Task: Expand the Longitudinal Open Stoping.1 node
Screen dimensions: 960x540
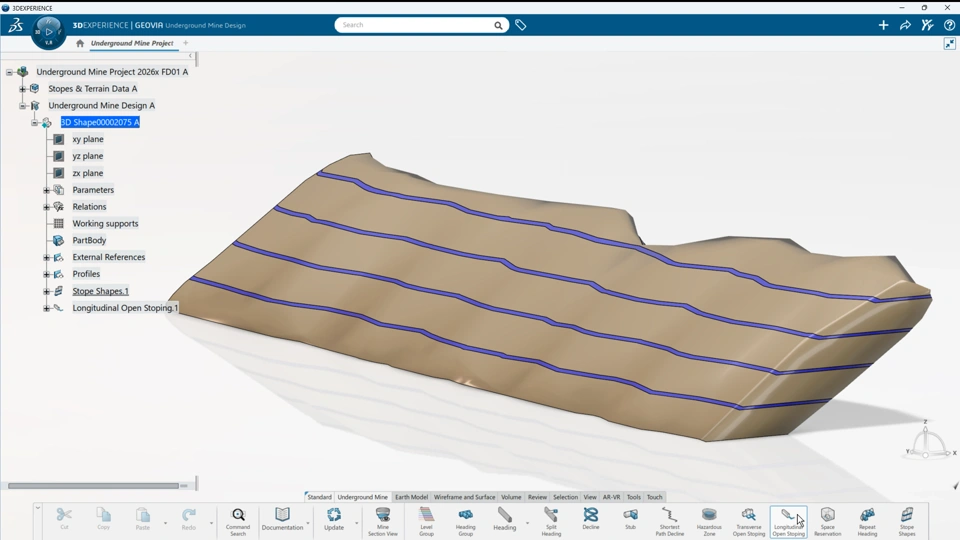Action: point(47,308)
